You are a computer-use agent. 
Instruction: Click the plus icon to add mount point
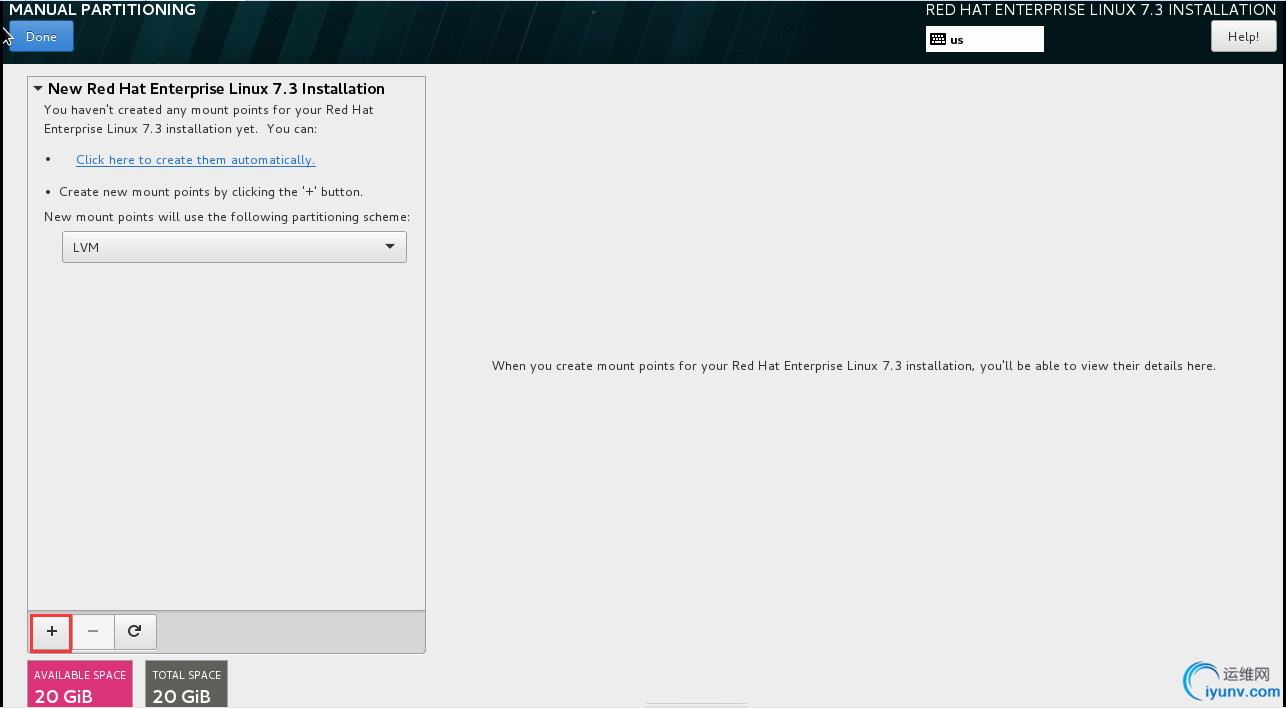pyautogui.click(x=52, y=632)
